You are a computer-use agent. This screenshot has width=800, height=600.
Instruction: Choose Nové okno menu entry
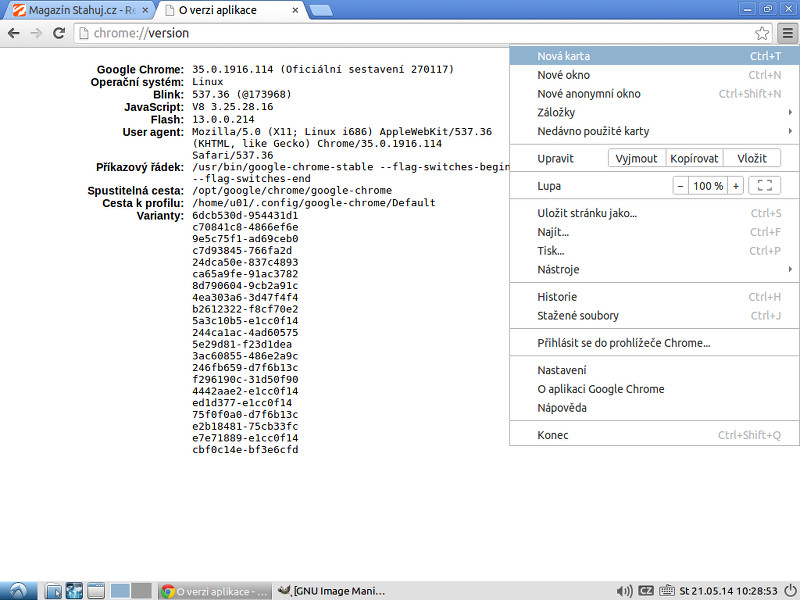pyautogui.click(x=655, y=75)
